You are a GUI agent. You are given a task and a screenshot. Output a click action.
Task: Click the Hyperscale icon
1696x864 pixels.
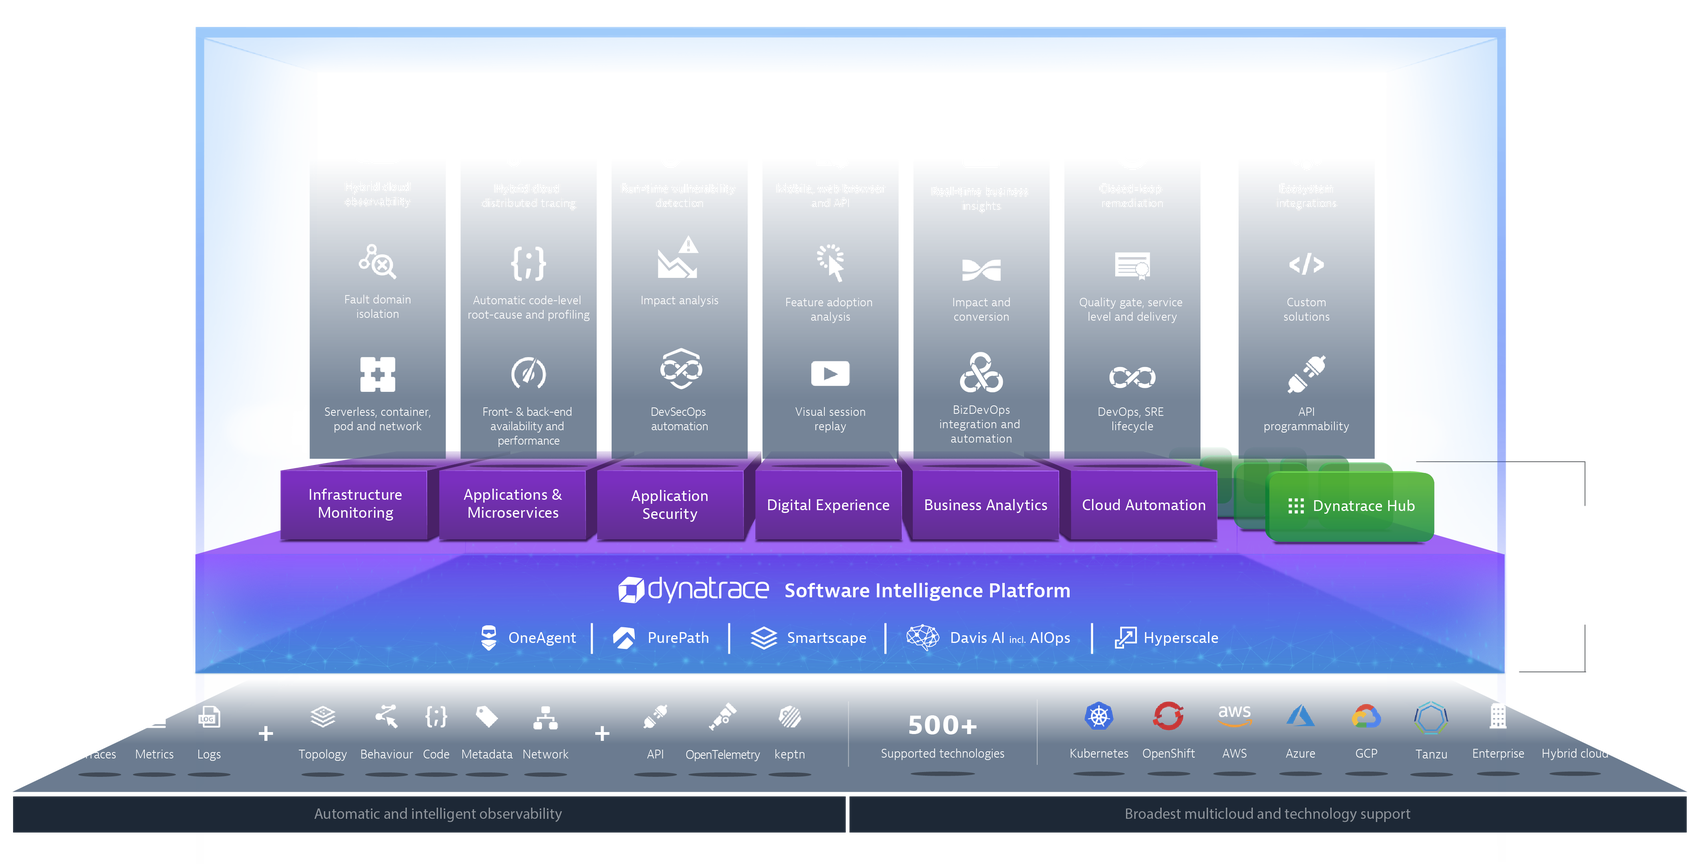[1125, 638]
